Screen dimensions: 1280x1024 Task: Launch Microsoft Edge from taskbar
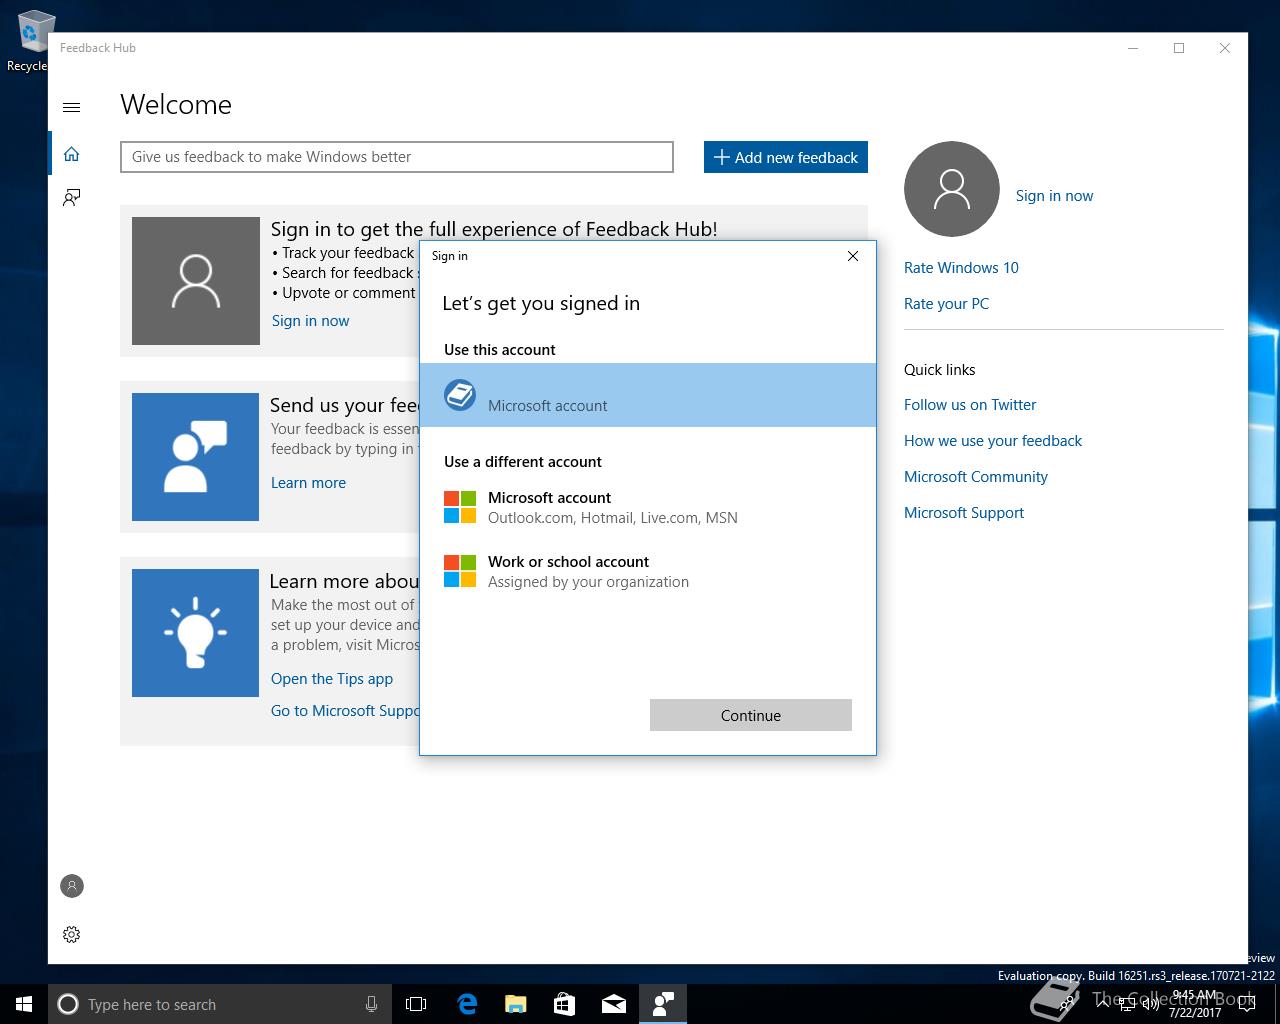467,1004
